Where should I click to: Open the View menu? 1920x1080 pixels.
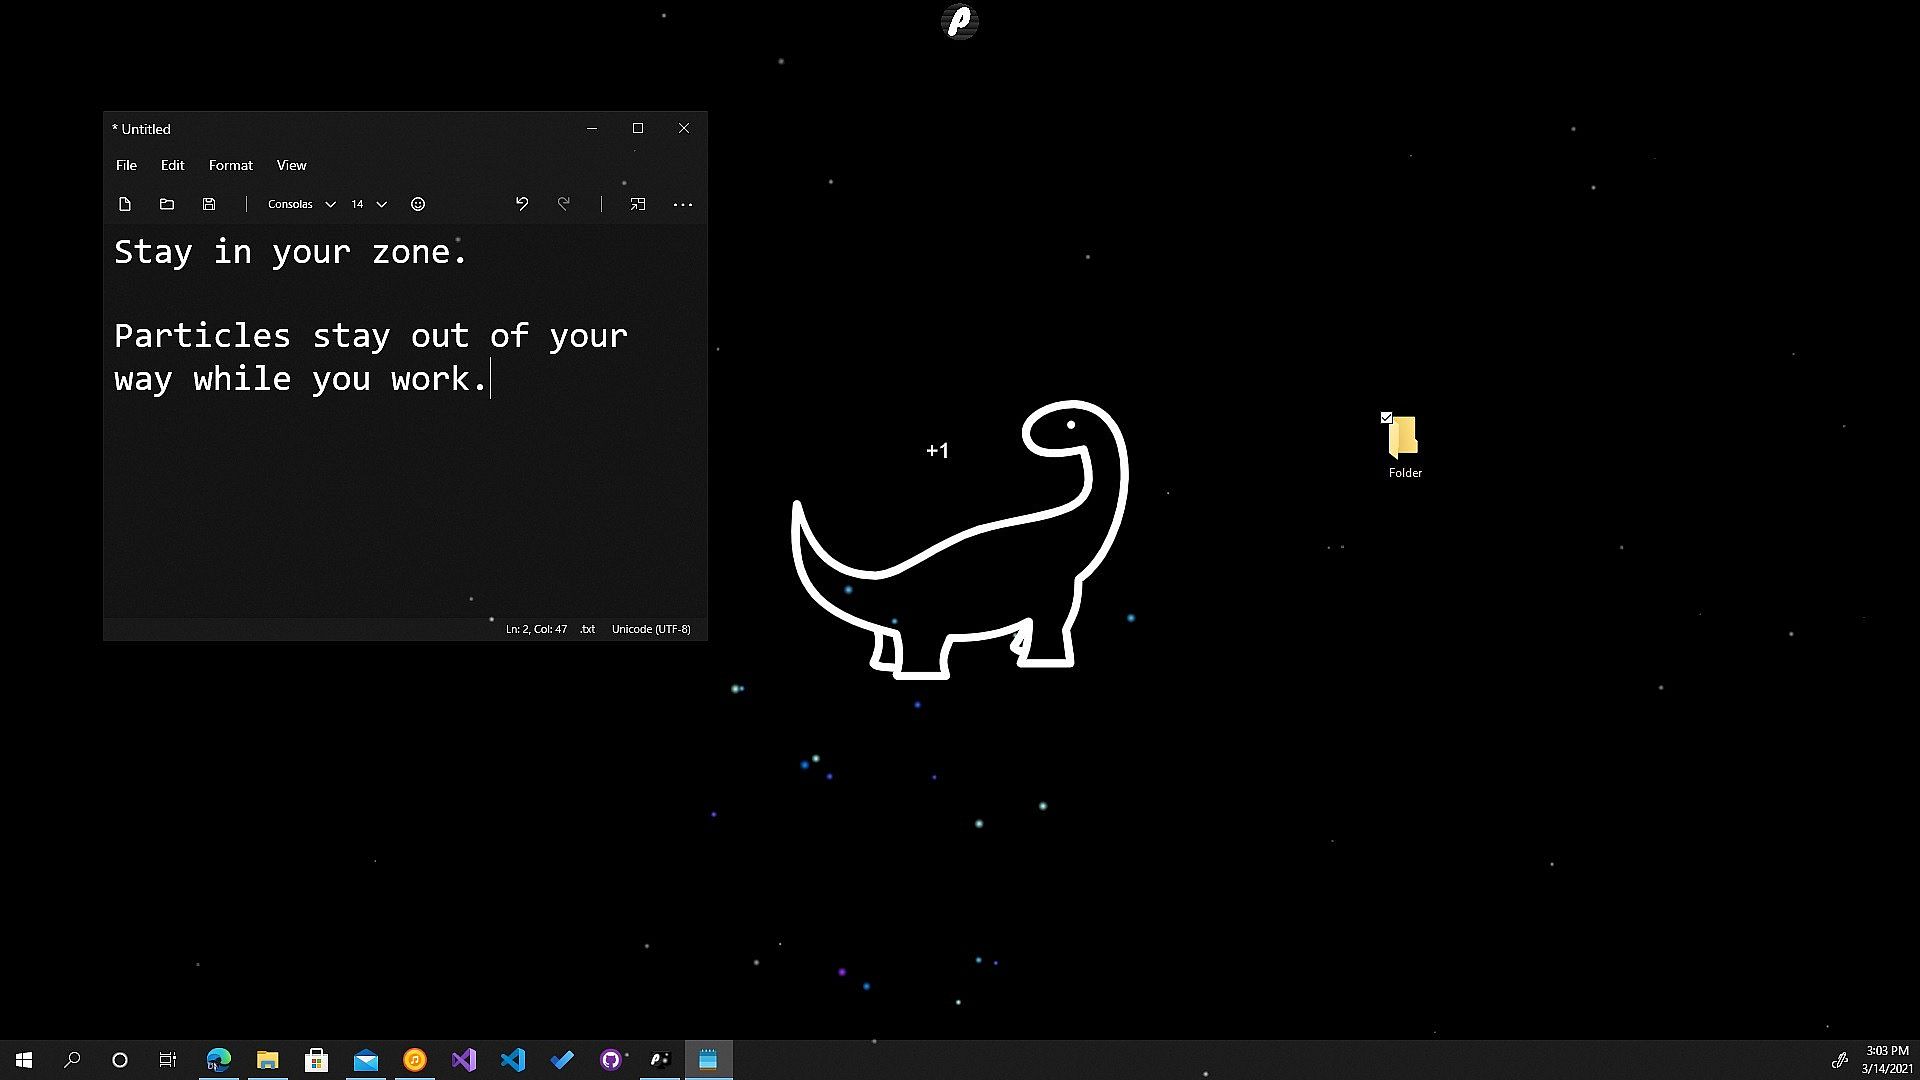click(x=291, y=165)
